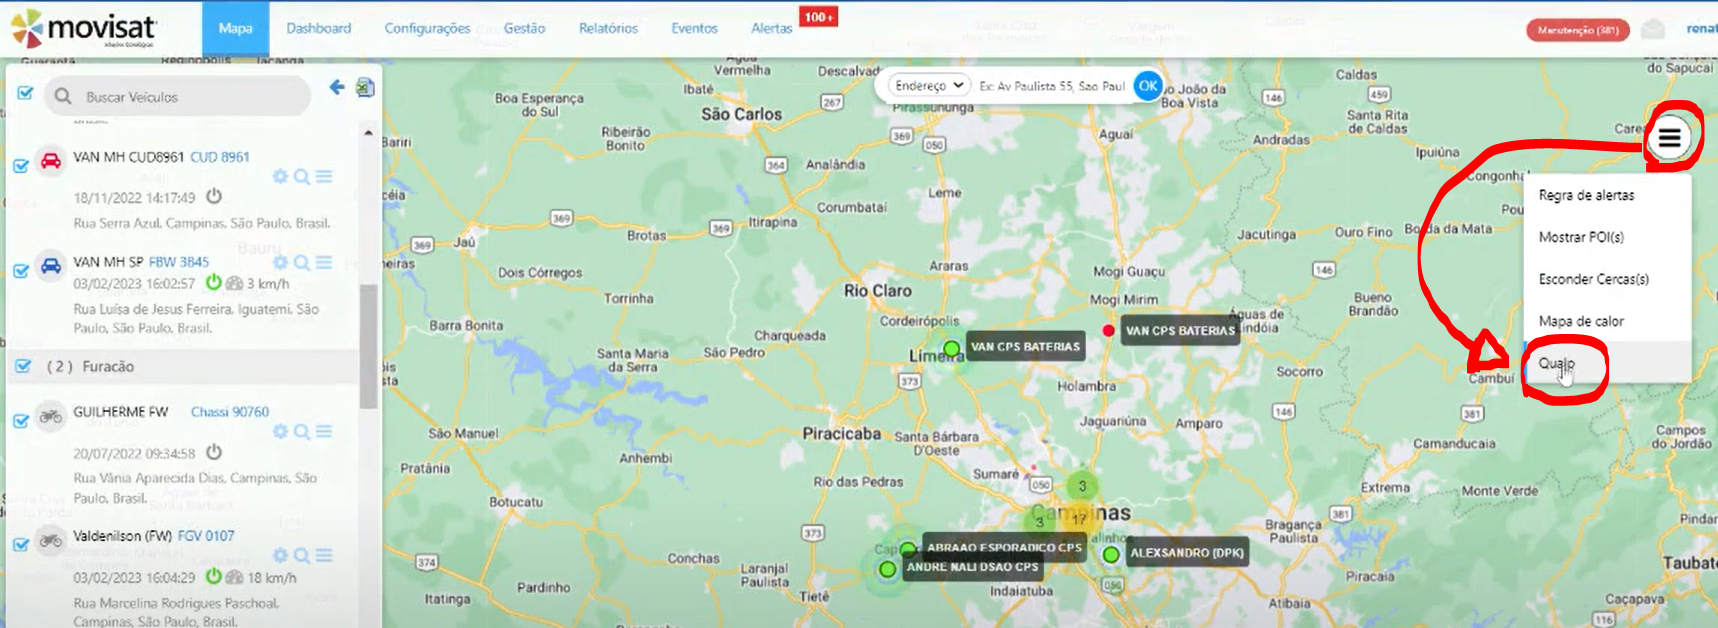This screenshot has width=1718, height=628.
Task: Open the map hamburger menu button
Action: pyautogui.click(x=1669, y=138)
